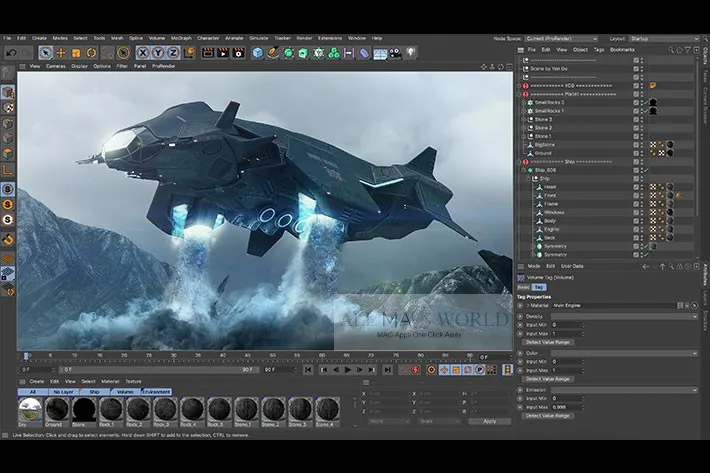Image resolution: width=710 pixels, height=473 pixels.
Task: Add a Light object
Action: click(x=411, y=53)
